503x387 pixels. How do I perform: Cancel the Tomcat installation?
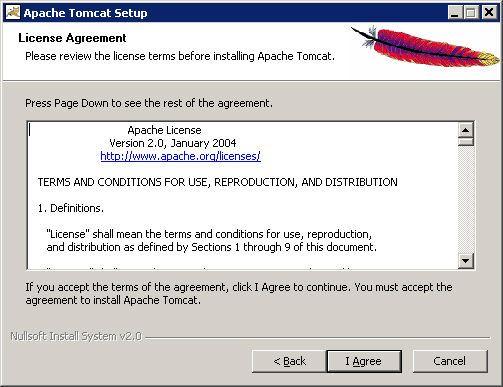[450, 361]
